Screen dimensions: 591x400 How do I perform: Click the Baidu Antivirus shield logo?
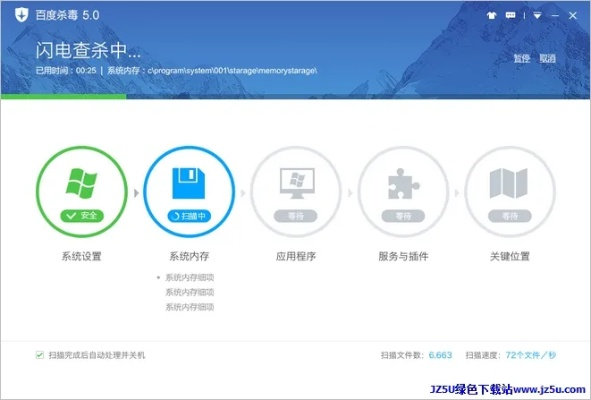tap(21, 15)
